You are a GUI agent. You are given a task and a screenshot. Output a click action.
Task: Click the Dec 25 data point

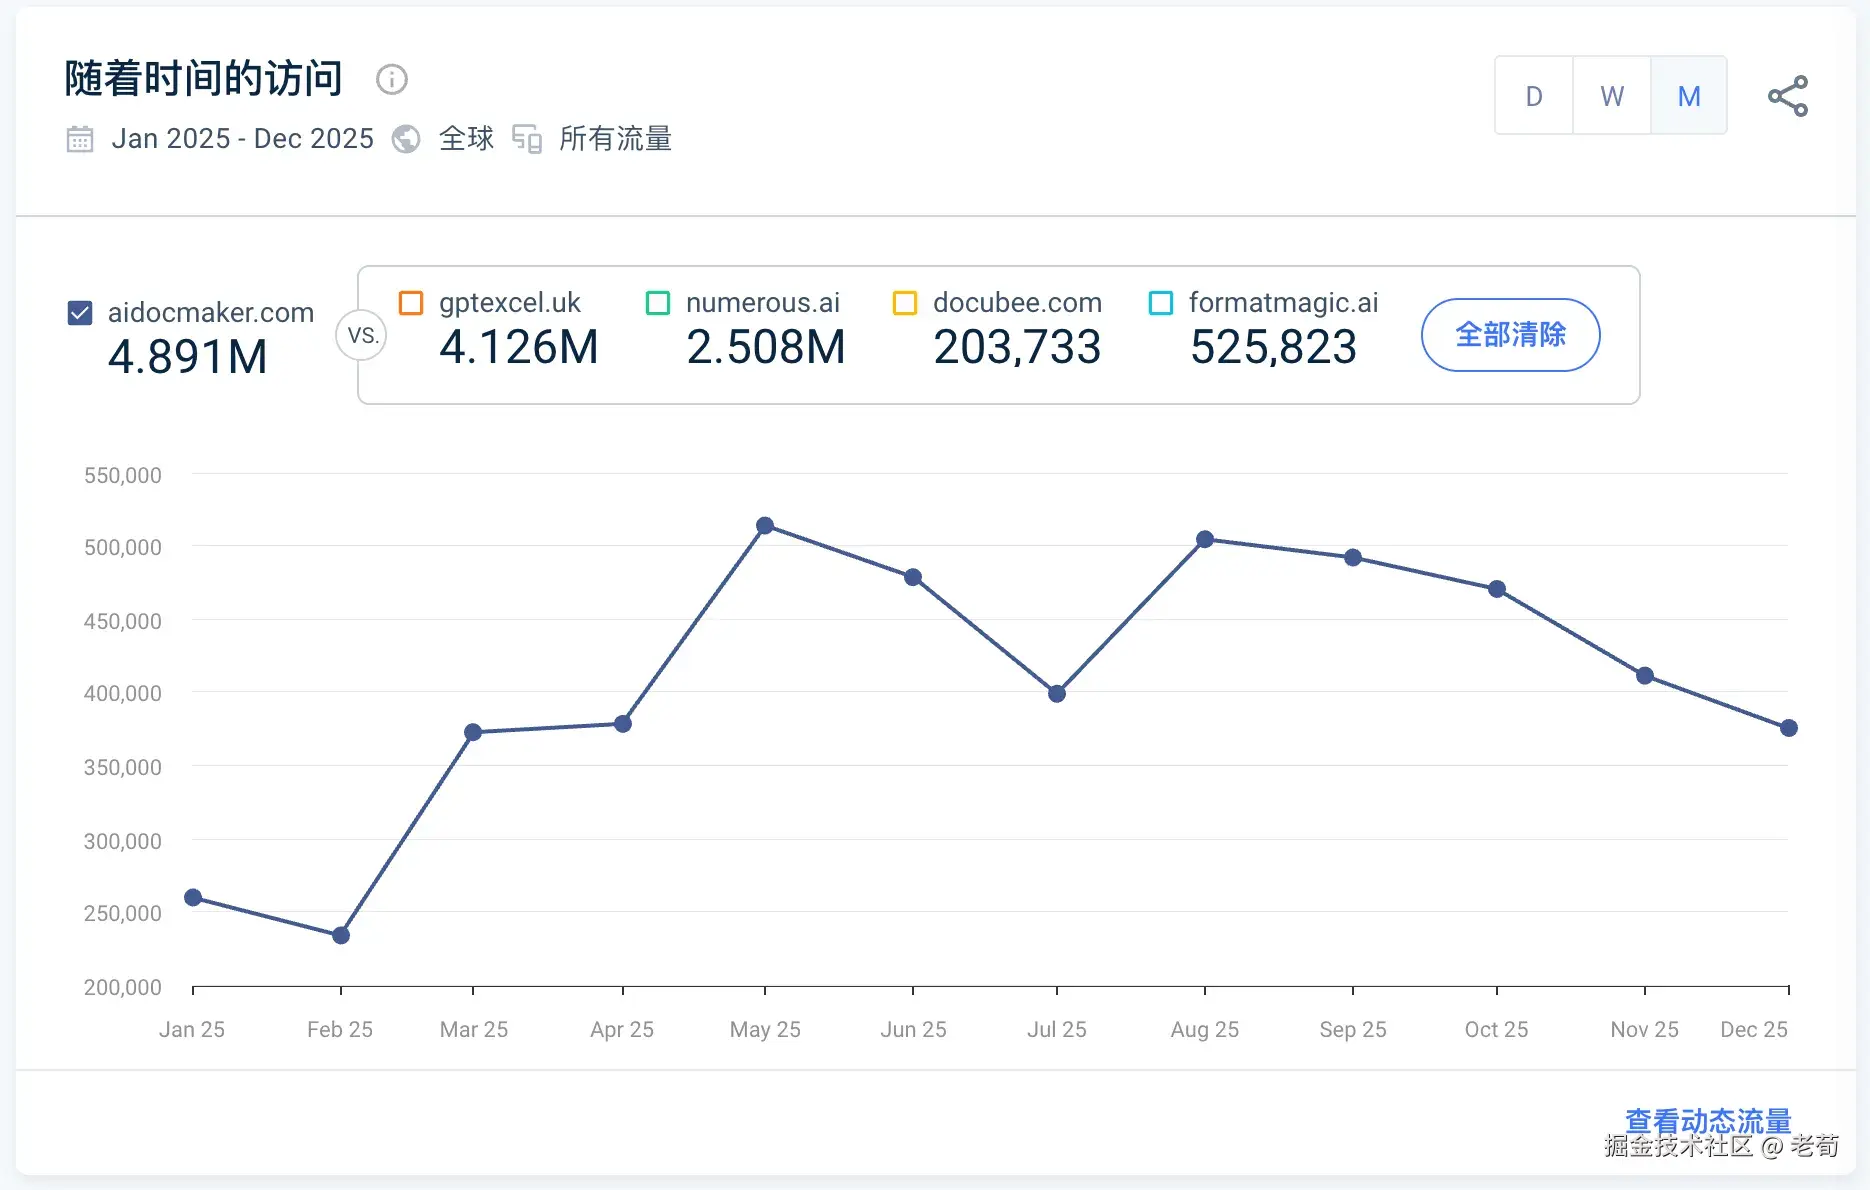tap(1789, 728)
